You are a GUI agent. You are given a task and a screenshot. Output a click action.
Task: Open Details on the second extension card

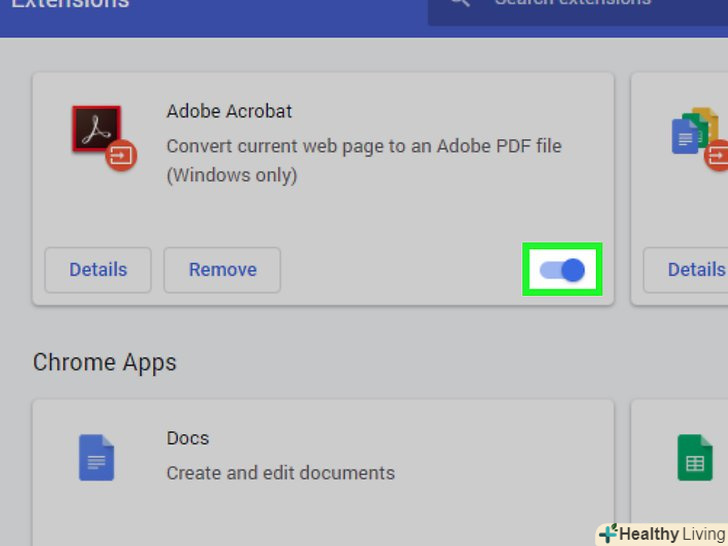(x=686, y=270)
